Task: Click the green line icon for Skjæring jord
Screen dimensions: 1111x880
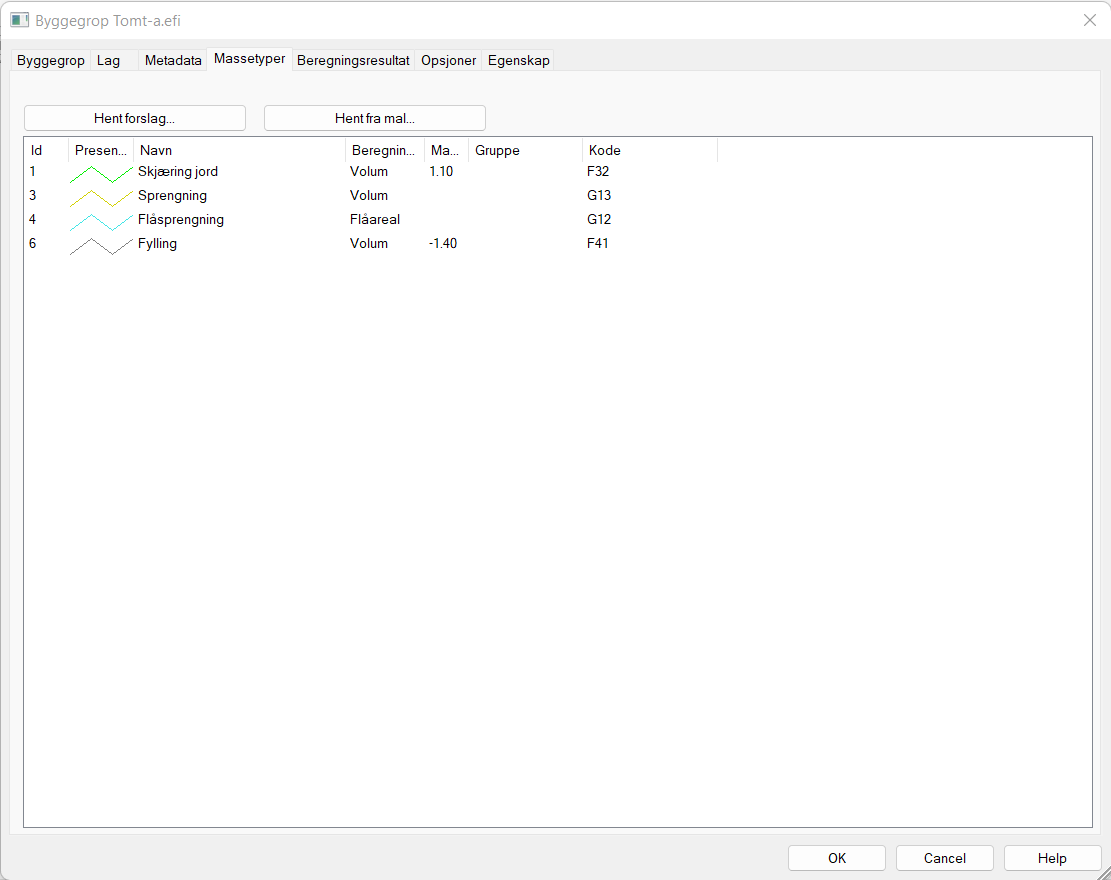Action: tap(101, 173)
